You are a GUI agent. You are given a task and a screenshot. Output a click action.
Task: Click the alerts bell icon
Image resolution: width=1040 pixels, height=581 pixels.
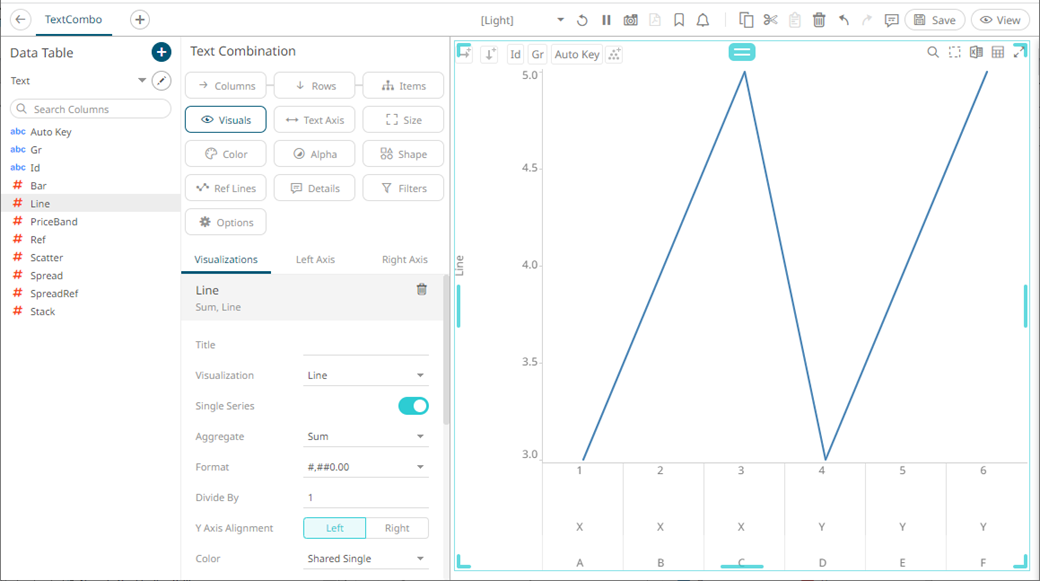pyautogui.click(x=703, y=20)
